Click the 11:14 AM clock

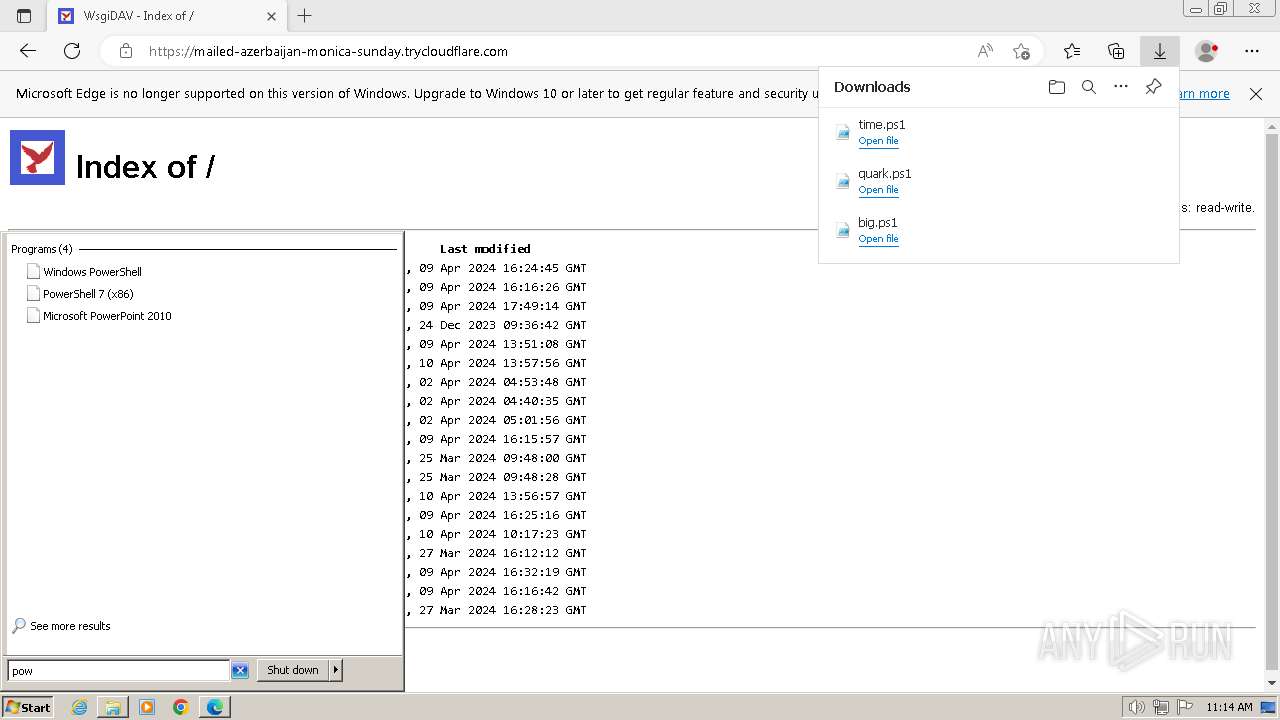[x=1229, y=707]
